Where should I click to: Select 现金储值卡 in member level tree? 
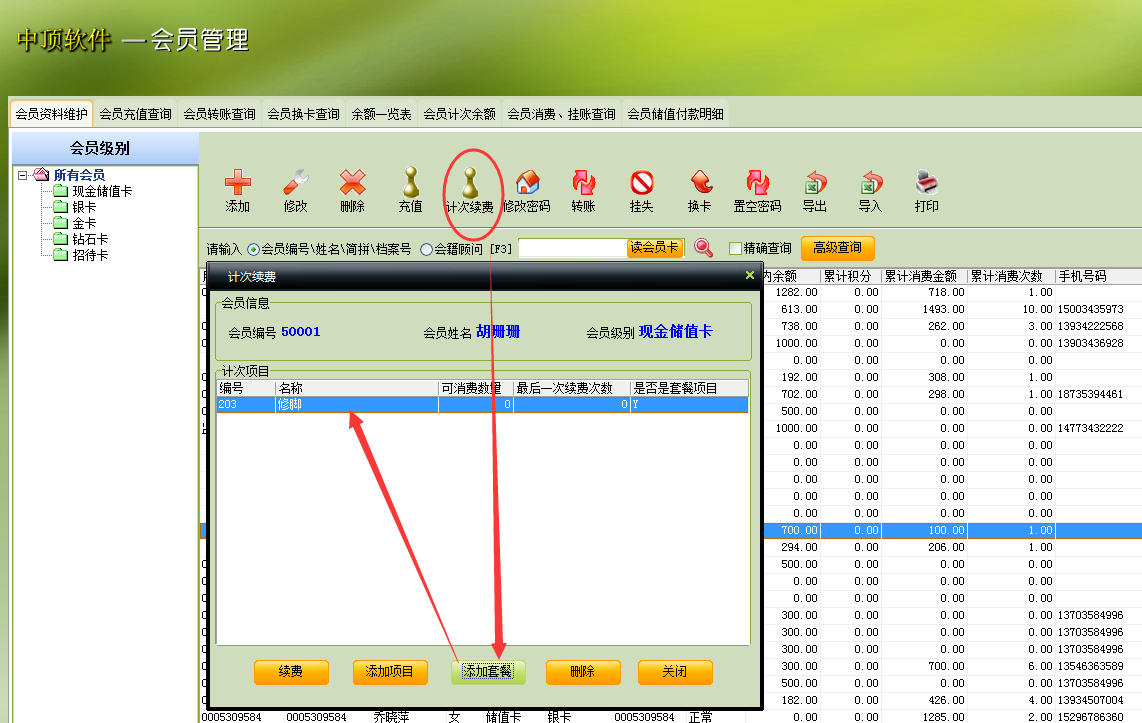tap(102, 191)
